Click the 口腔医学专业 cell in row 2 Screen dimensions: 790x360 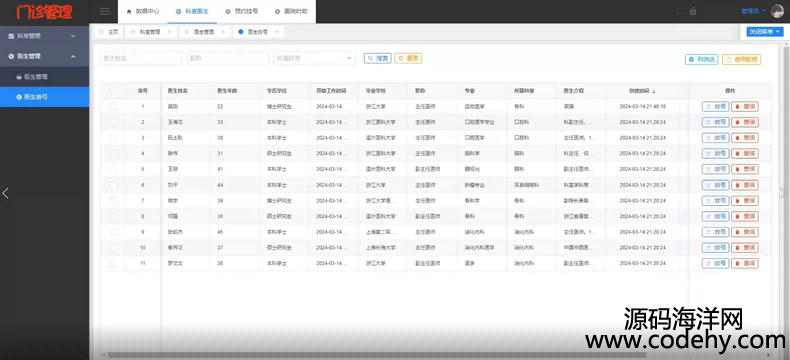(x=480, y=122)
